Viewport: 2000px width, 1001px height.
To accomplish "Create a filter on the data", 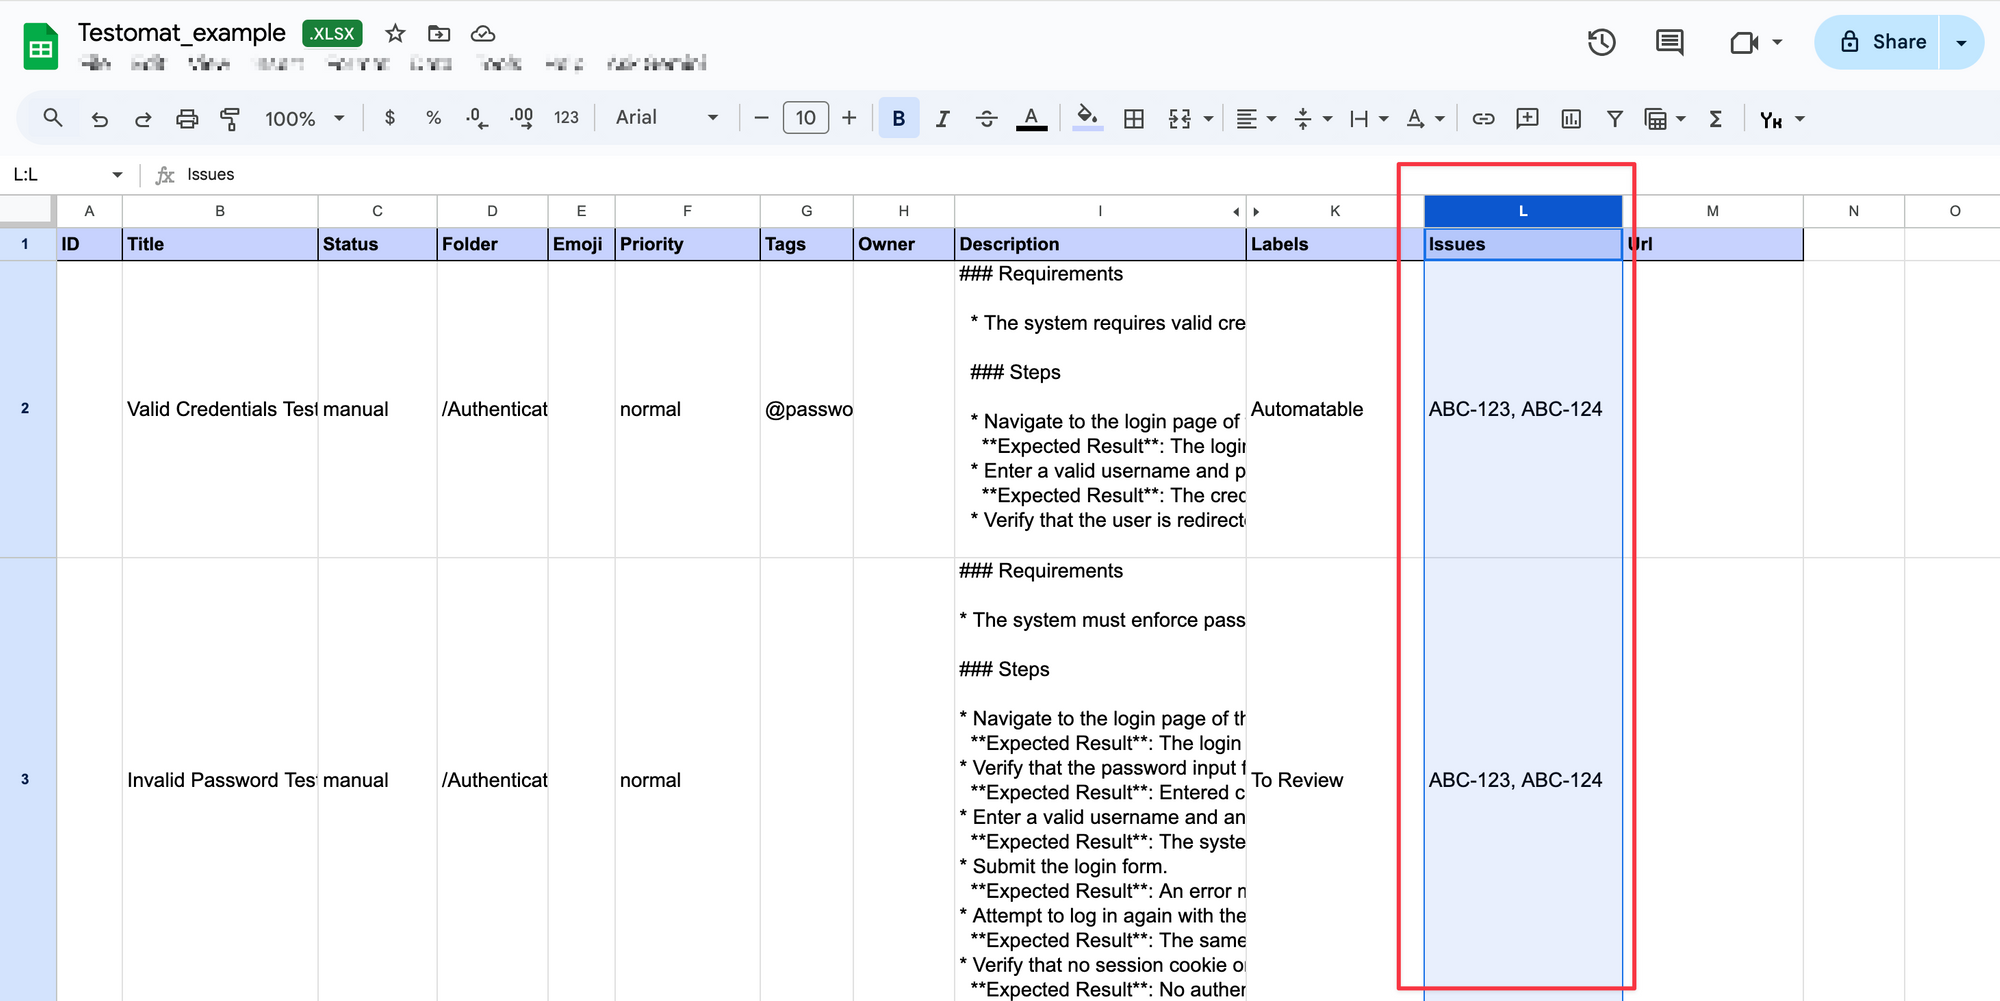I will pyautogui.click(x=1614, y=118).
